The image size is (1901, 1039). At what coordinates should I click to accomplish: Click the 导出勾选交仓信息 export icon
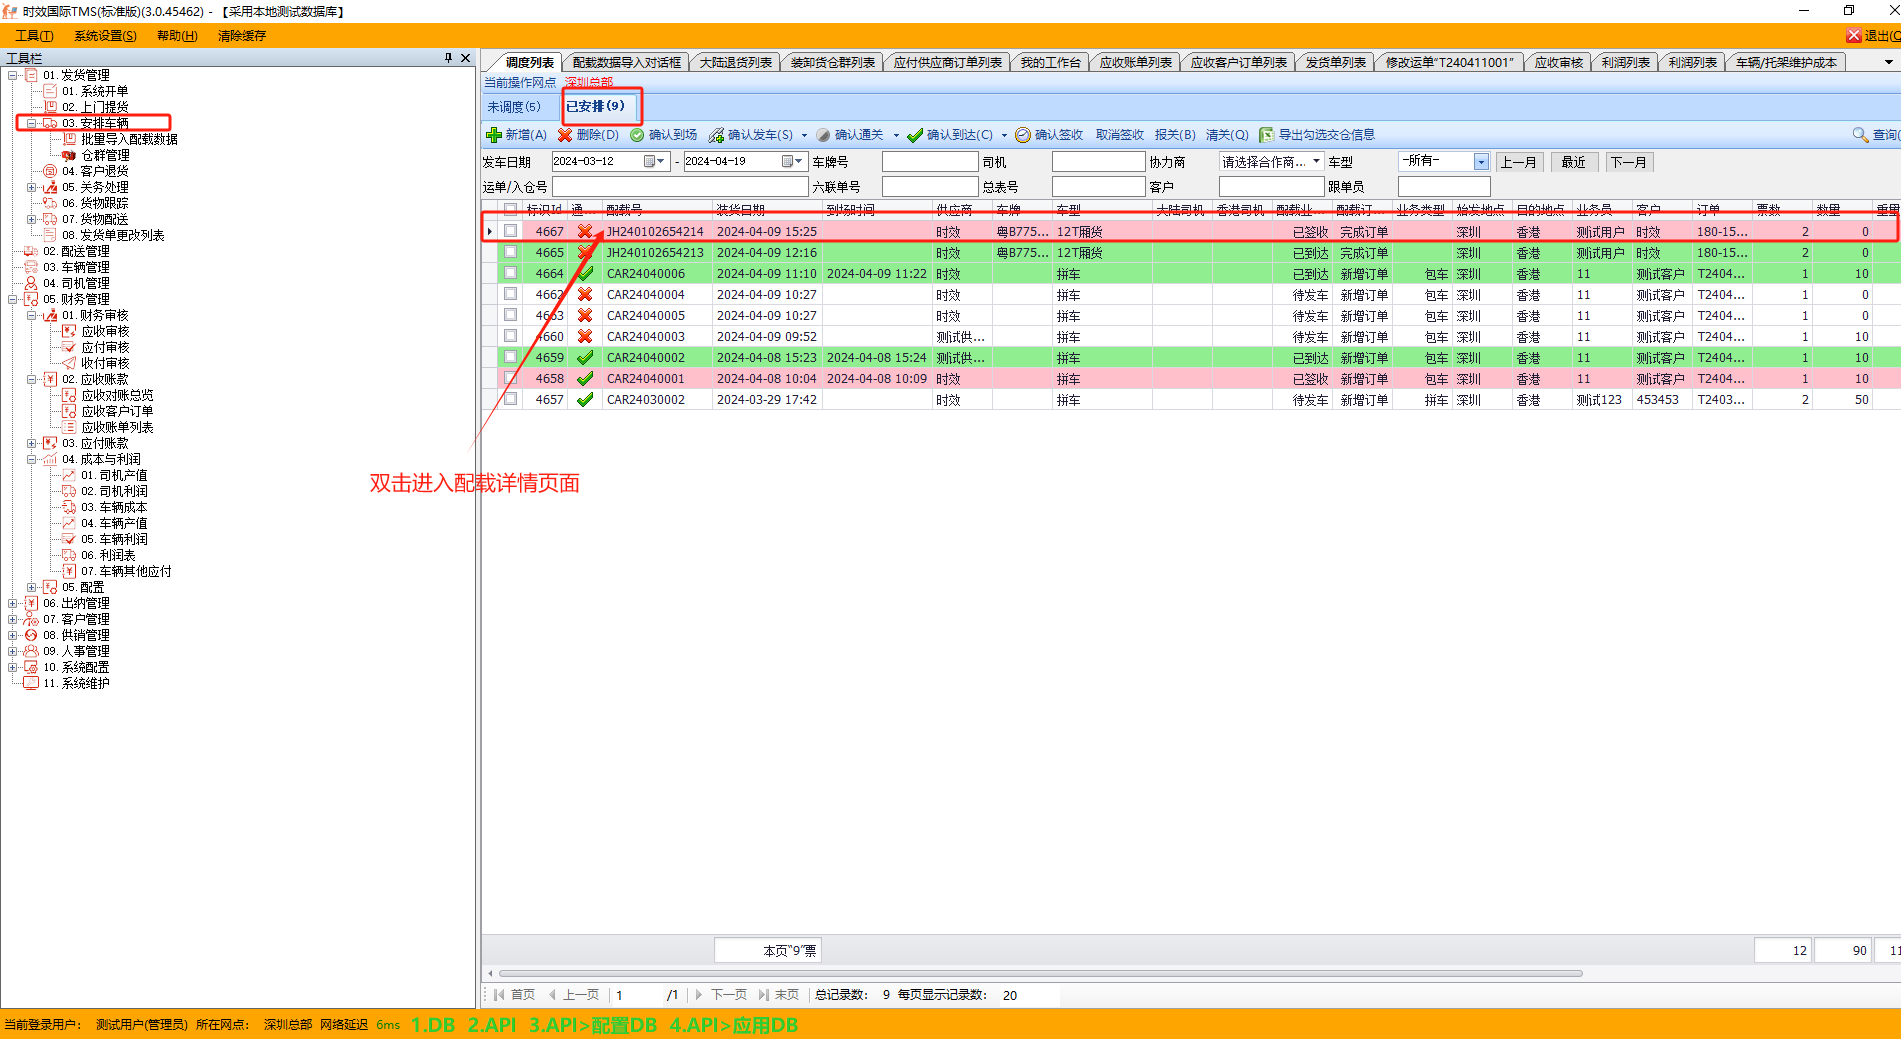(1267, 135)
